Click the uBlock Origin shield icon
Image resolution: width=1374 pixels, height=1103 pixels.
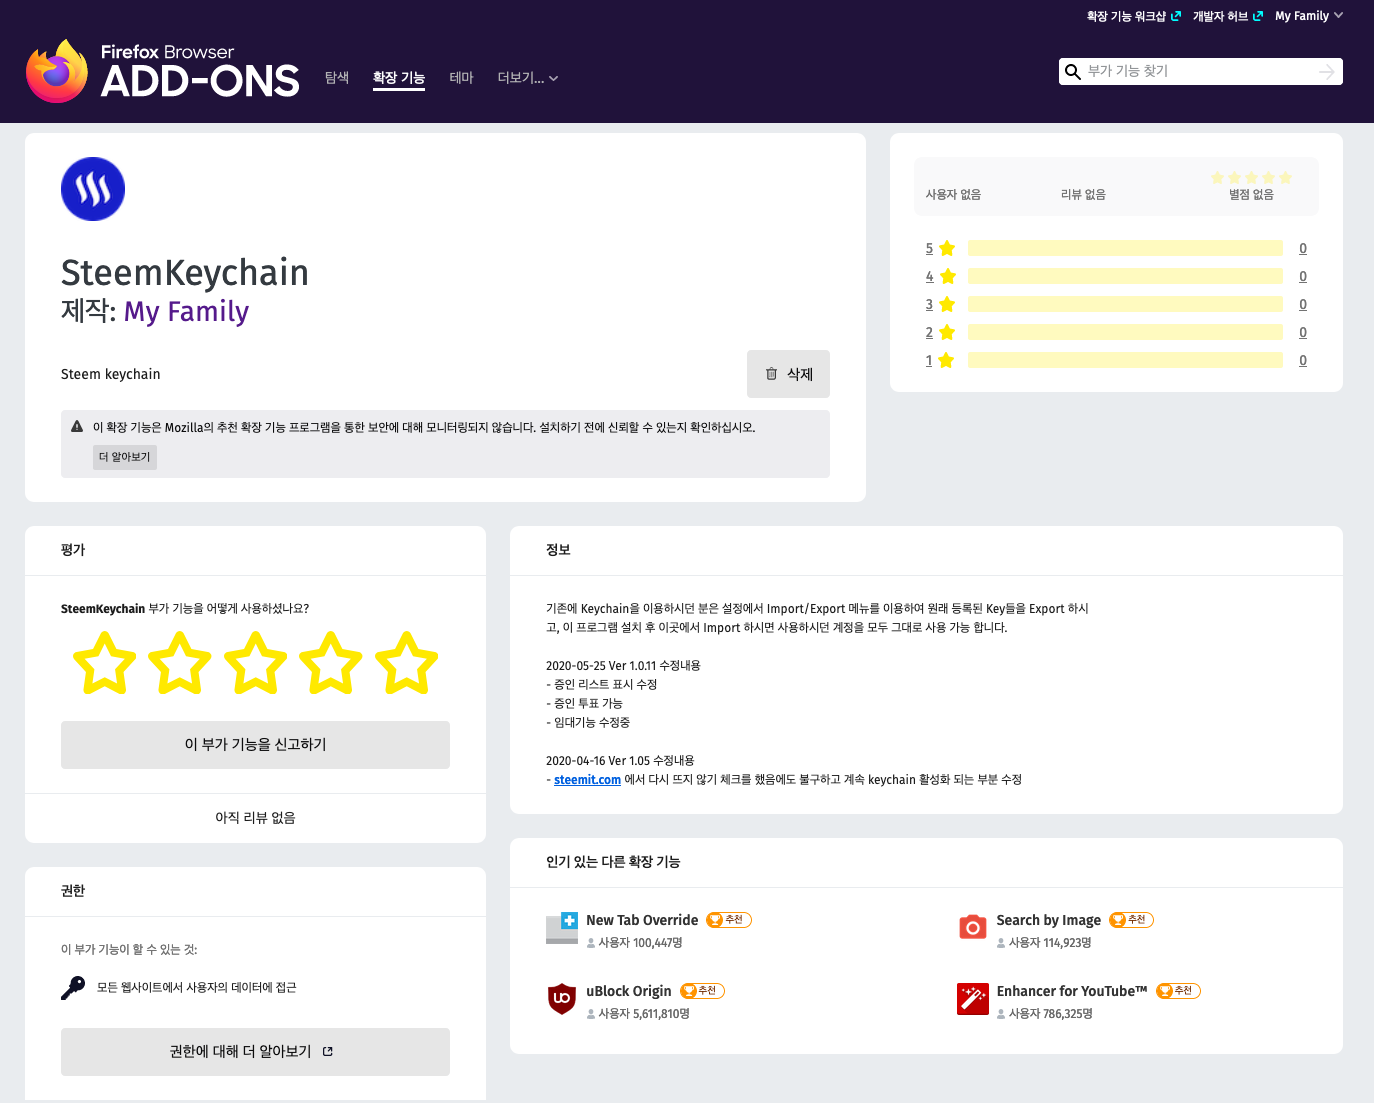coord(562,999)
